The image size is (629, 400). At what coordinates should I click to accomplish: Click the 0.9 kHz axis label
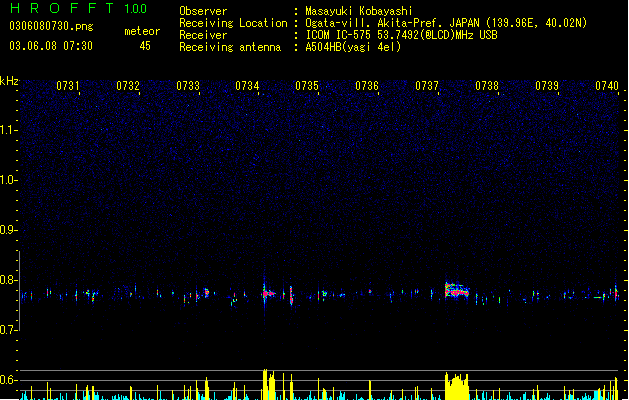tap(8, 230)
